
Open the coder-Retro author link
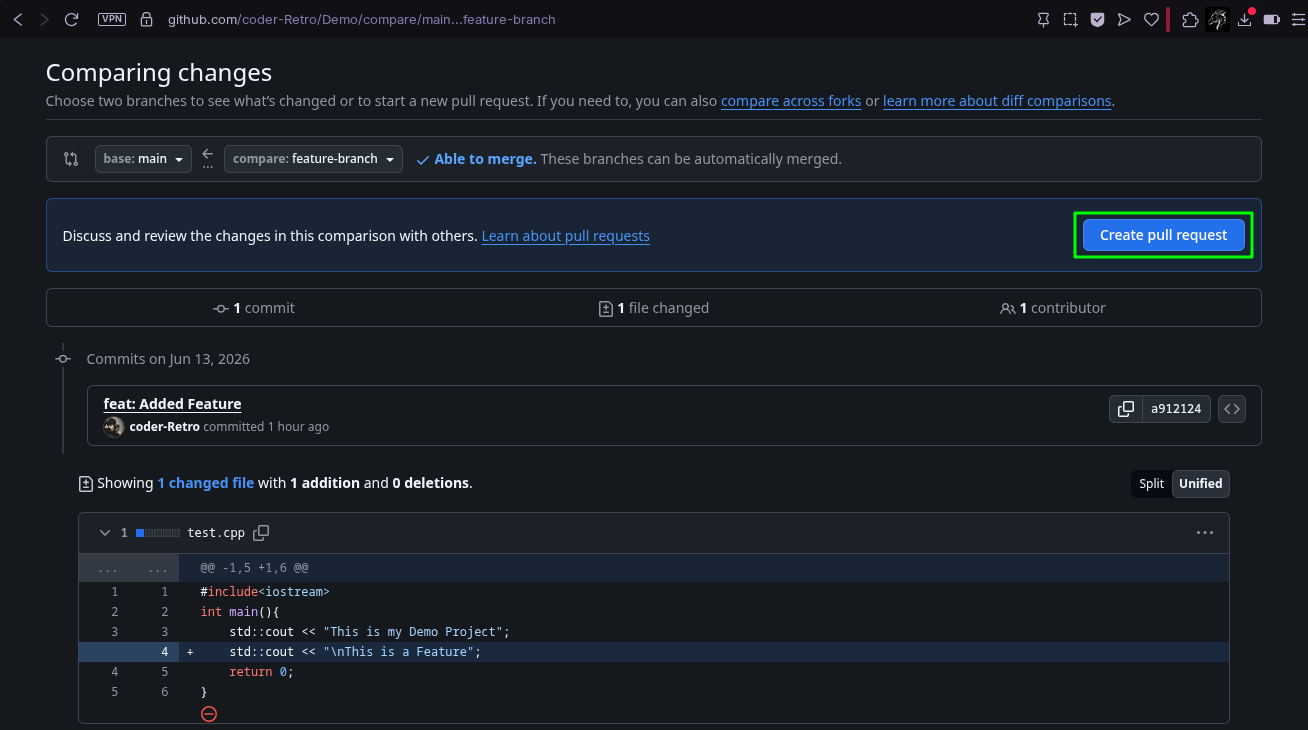[165, 427]
